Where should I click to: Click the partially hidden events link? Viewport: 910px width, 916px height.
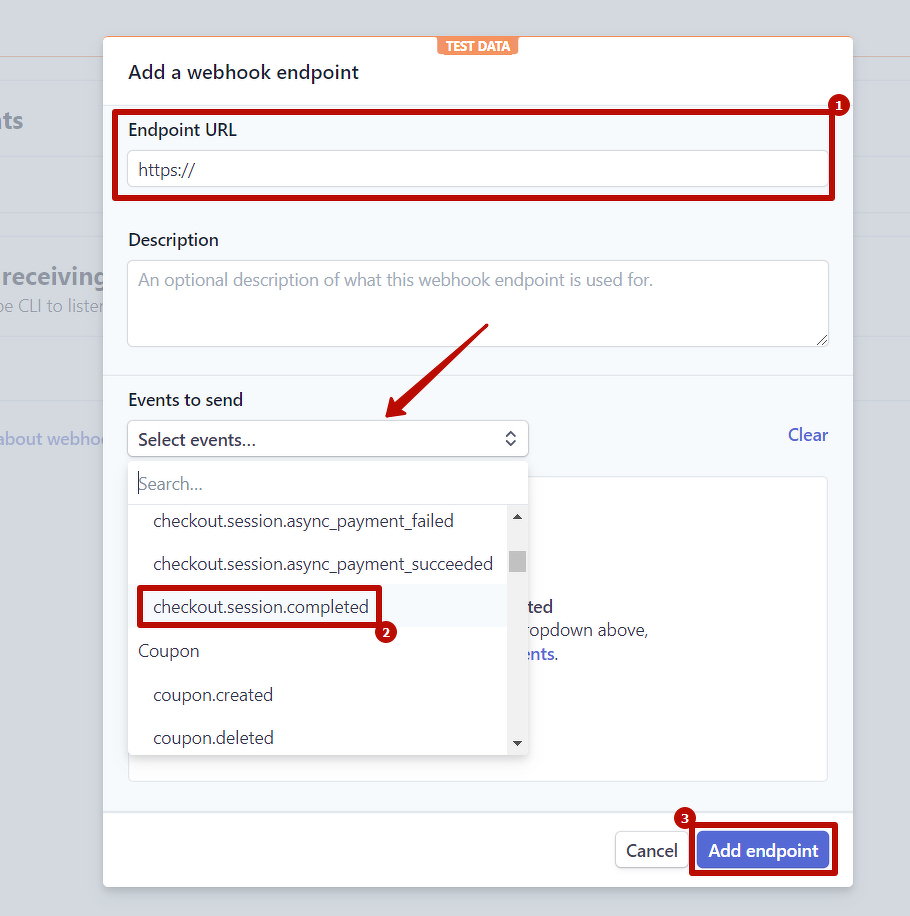coord(541,654)
